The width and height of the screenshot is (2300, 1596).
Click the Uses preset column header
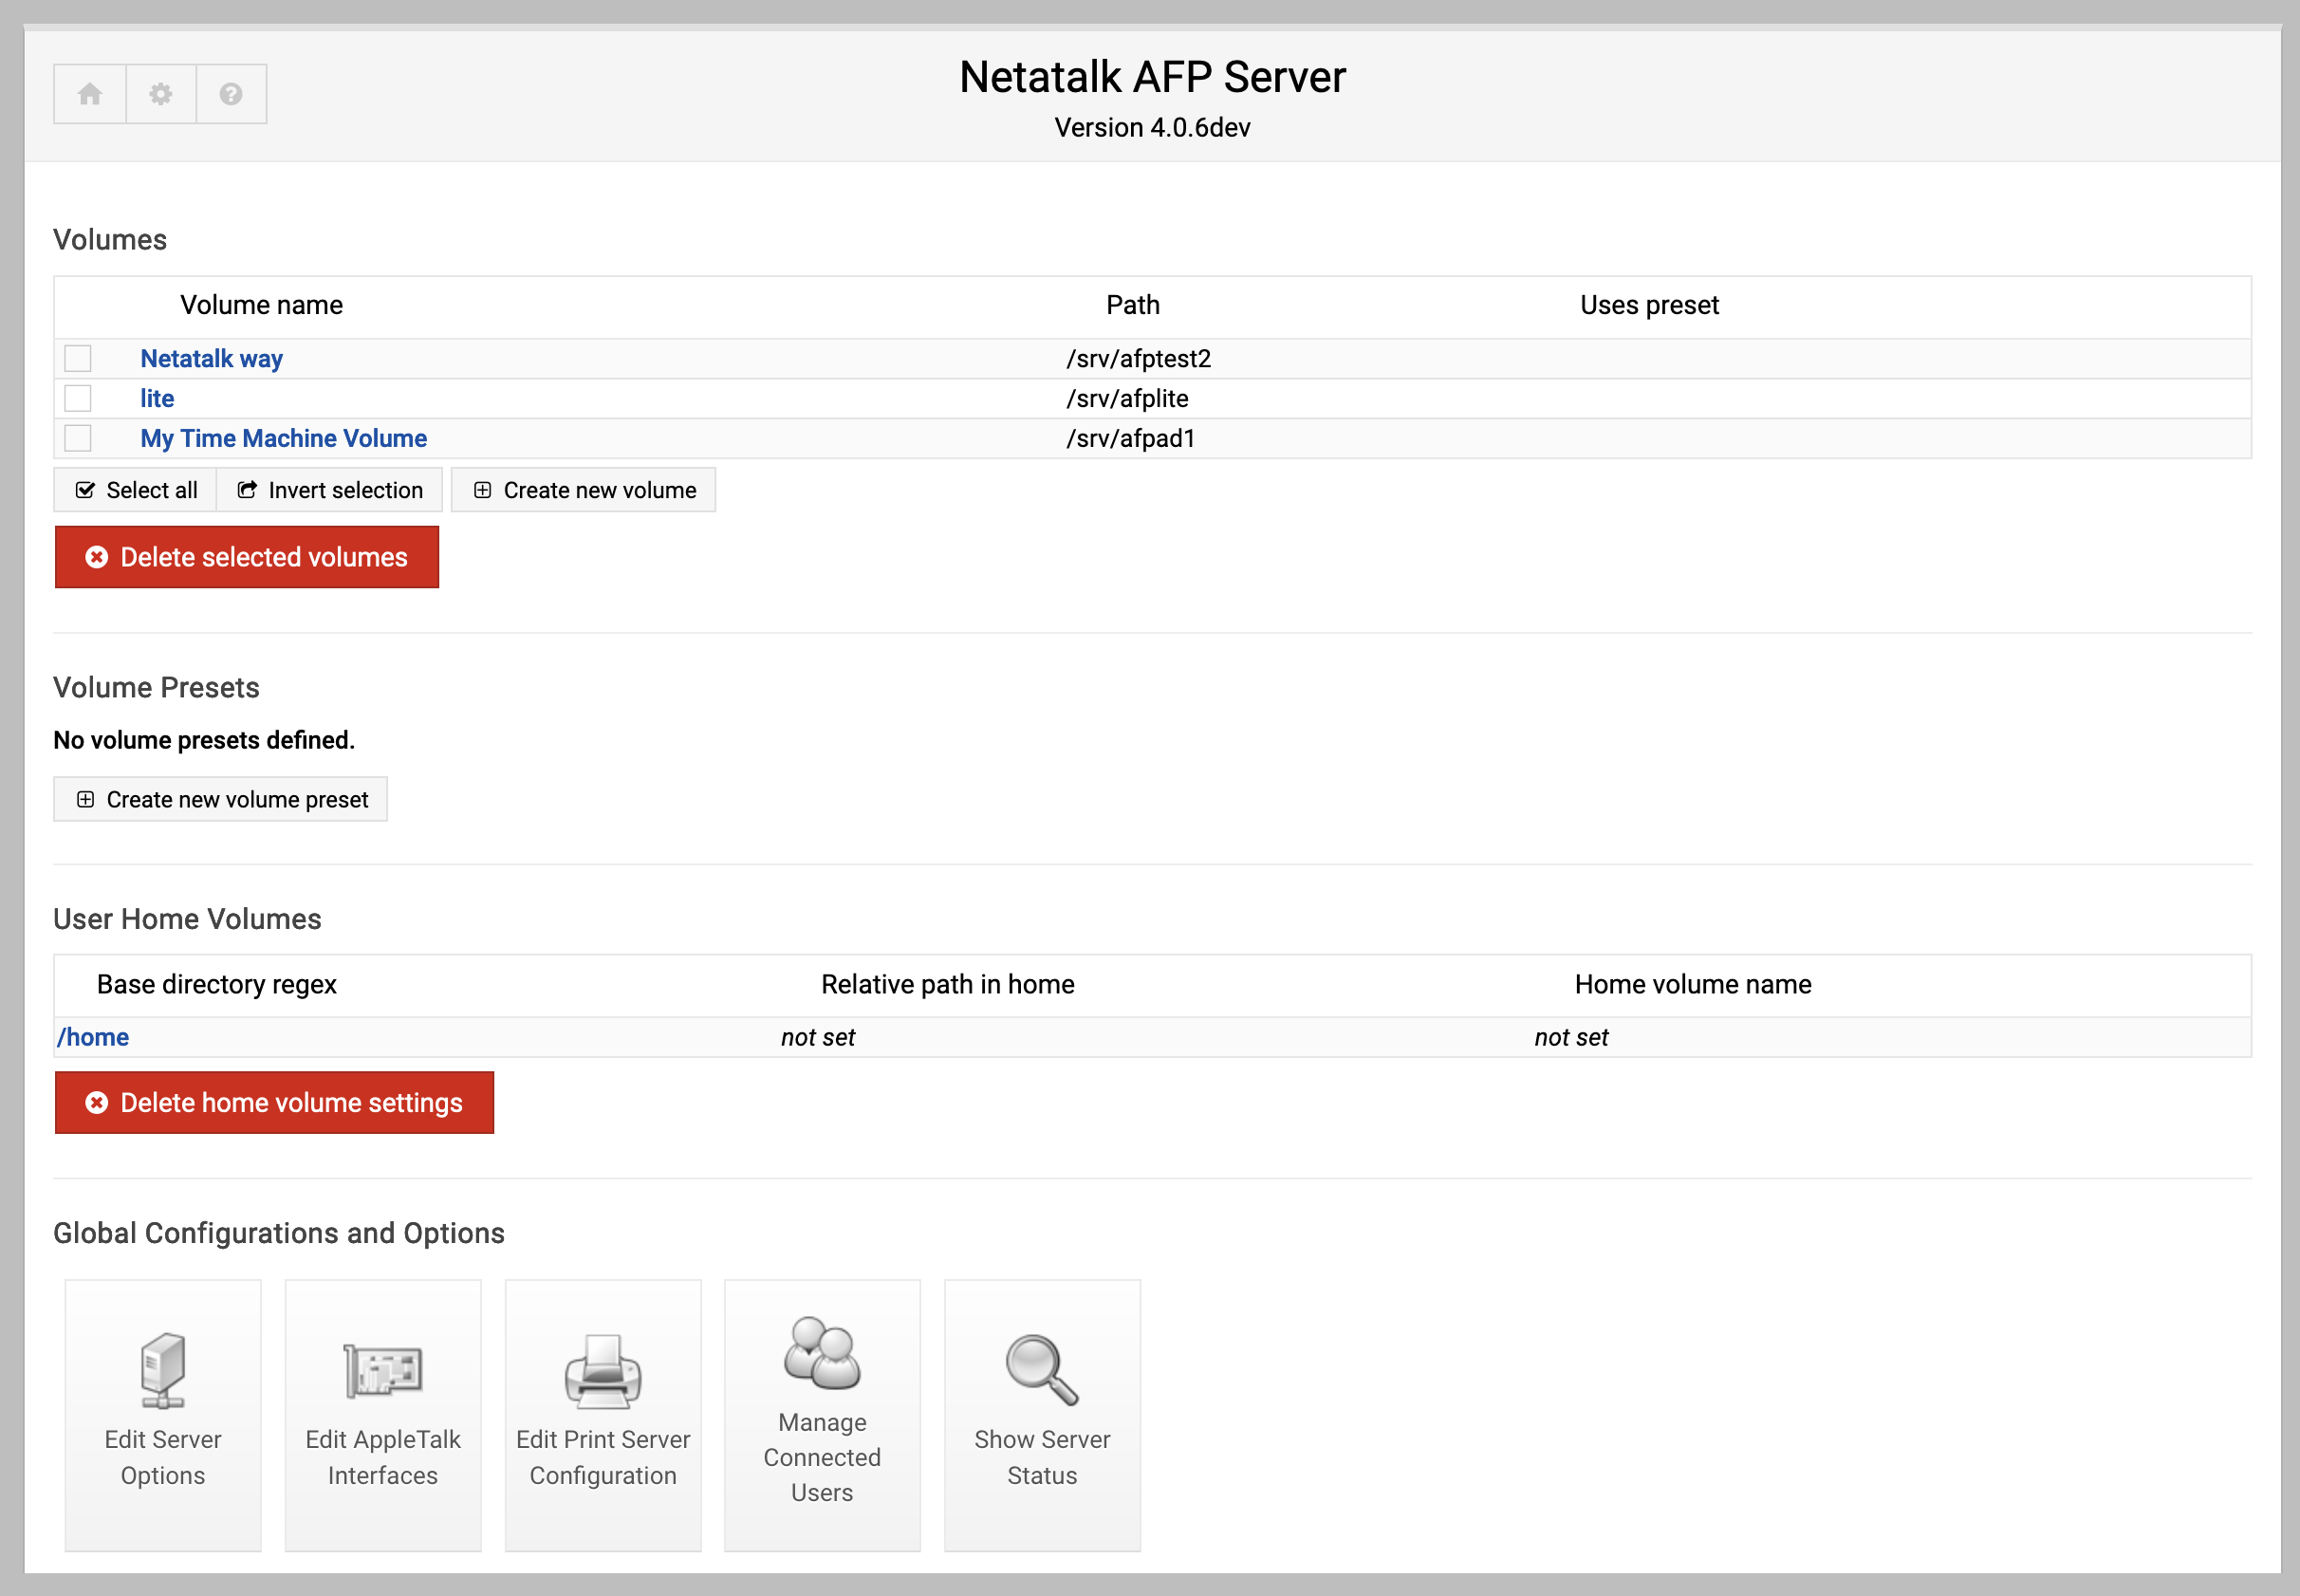click(x=1649, y=305)
